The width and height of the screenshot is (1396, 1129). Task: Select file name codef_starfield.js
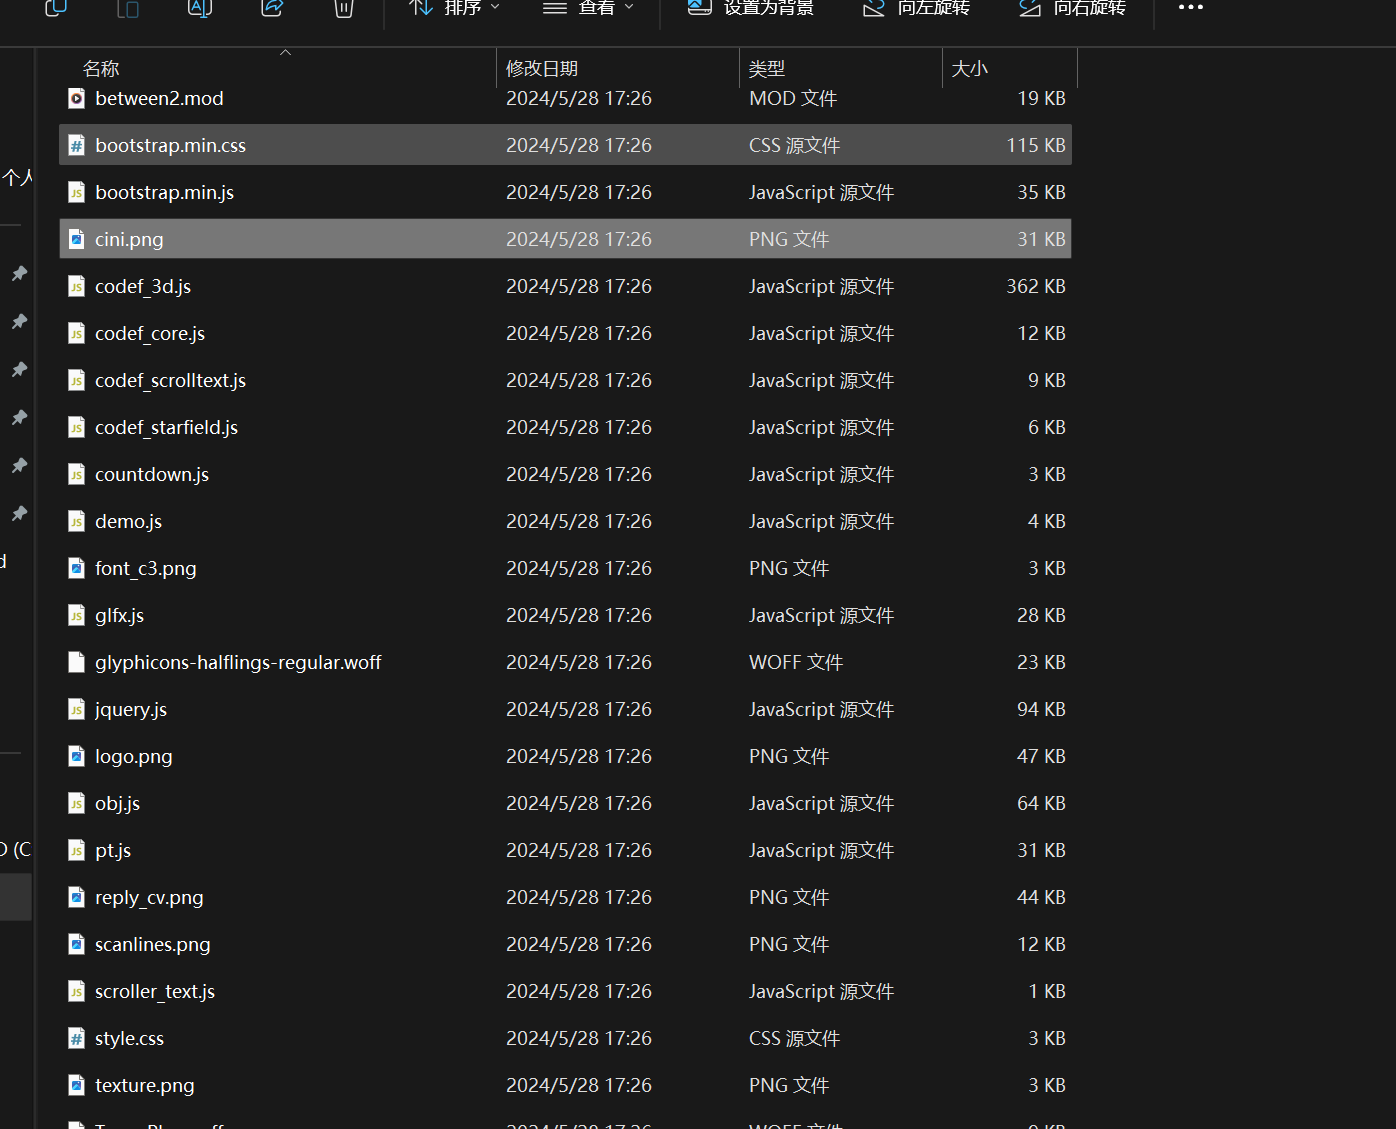166,427
